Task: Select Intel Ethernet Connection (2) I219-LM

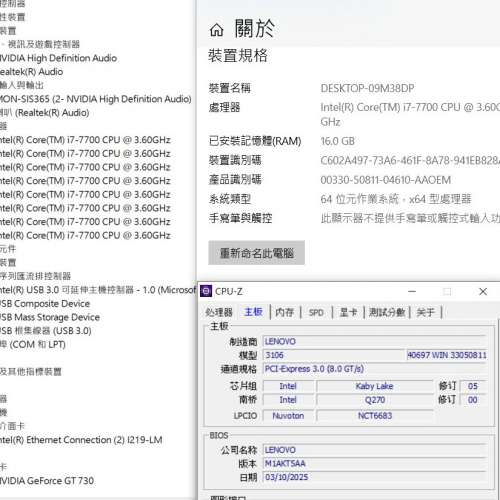Action: [81, 440]
